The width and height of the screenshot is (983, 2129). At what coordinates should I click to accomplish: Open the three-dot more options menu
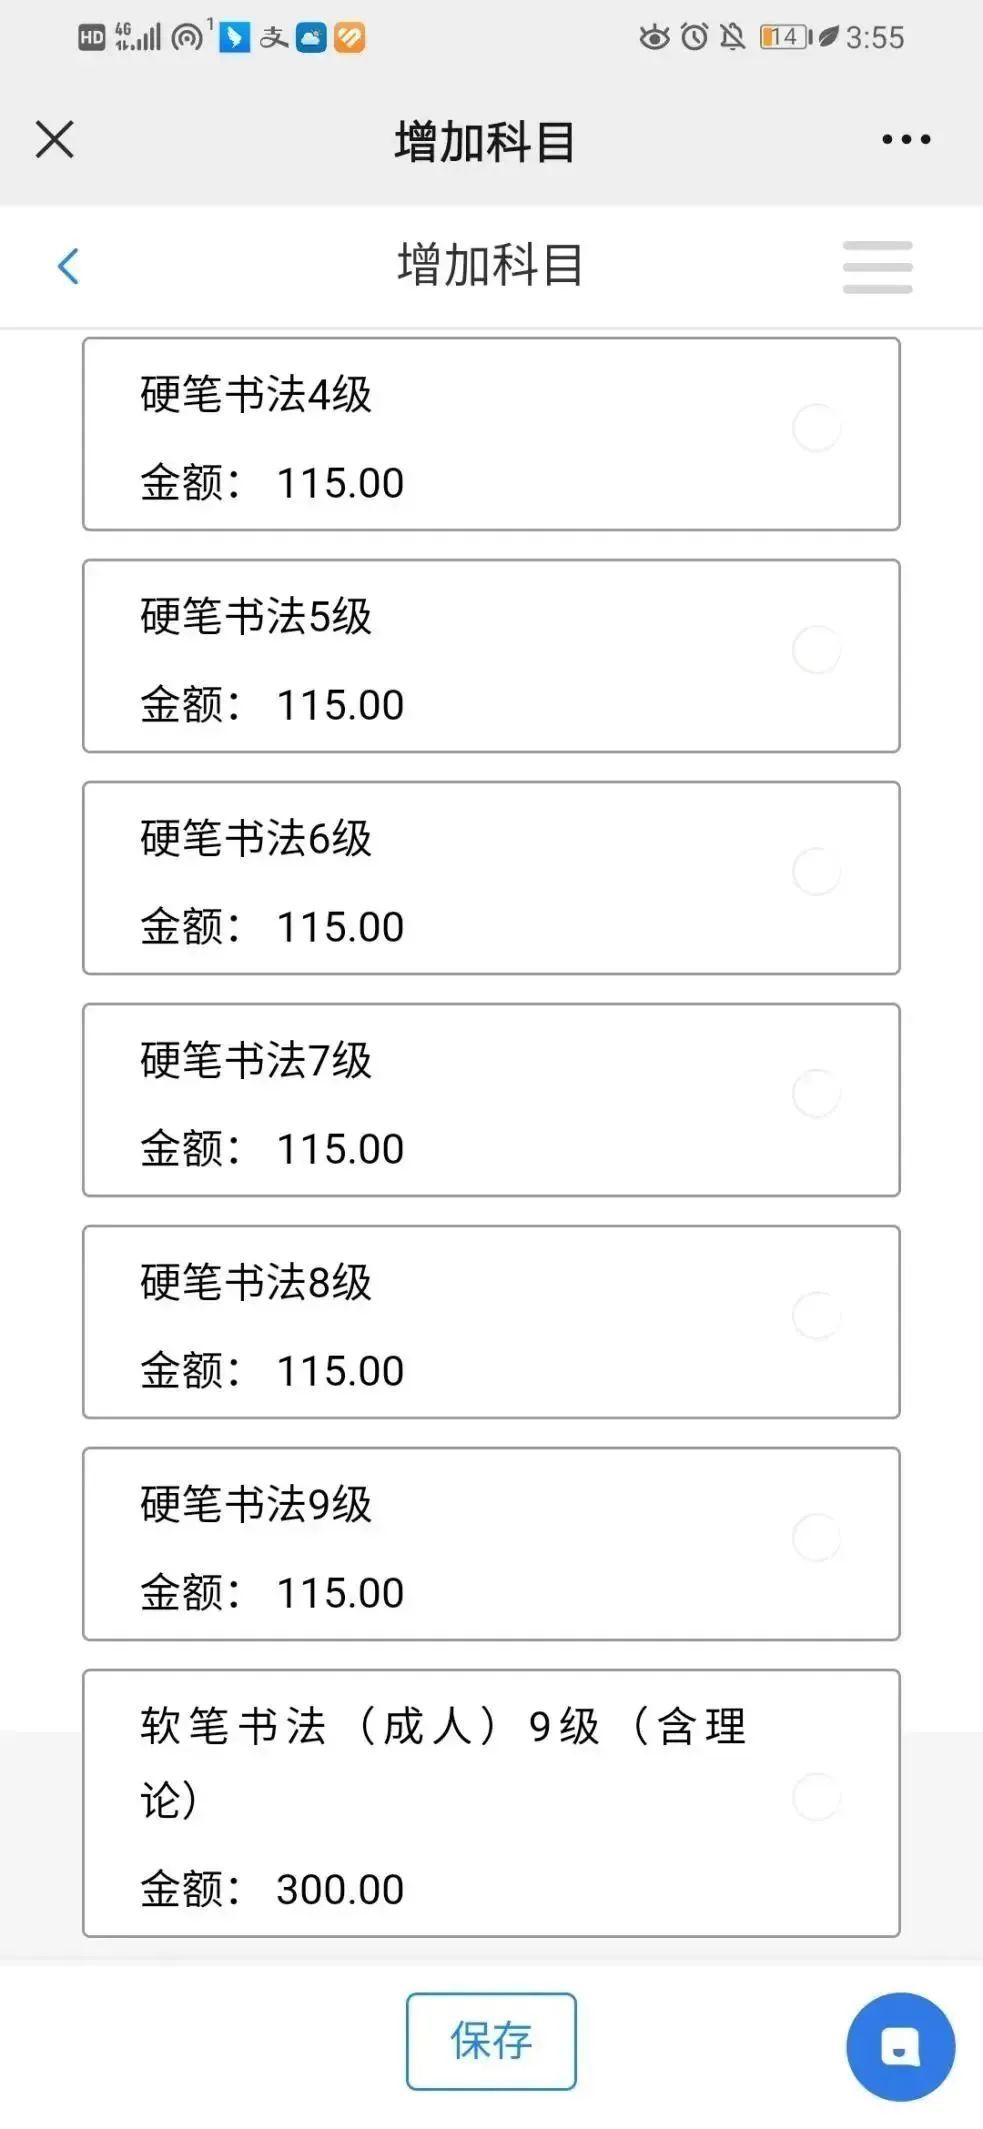pyautogui.click(x=906, y=140)
